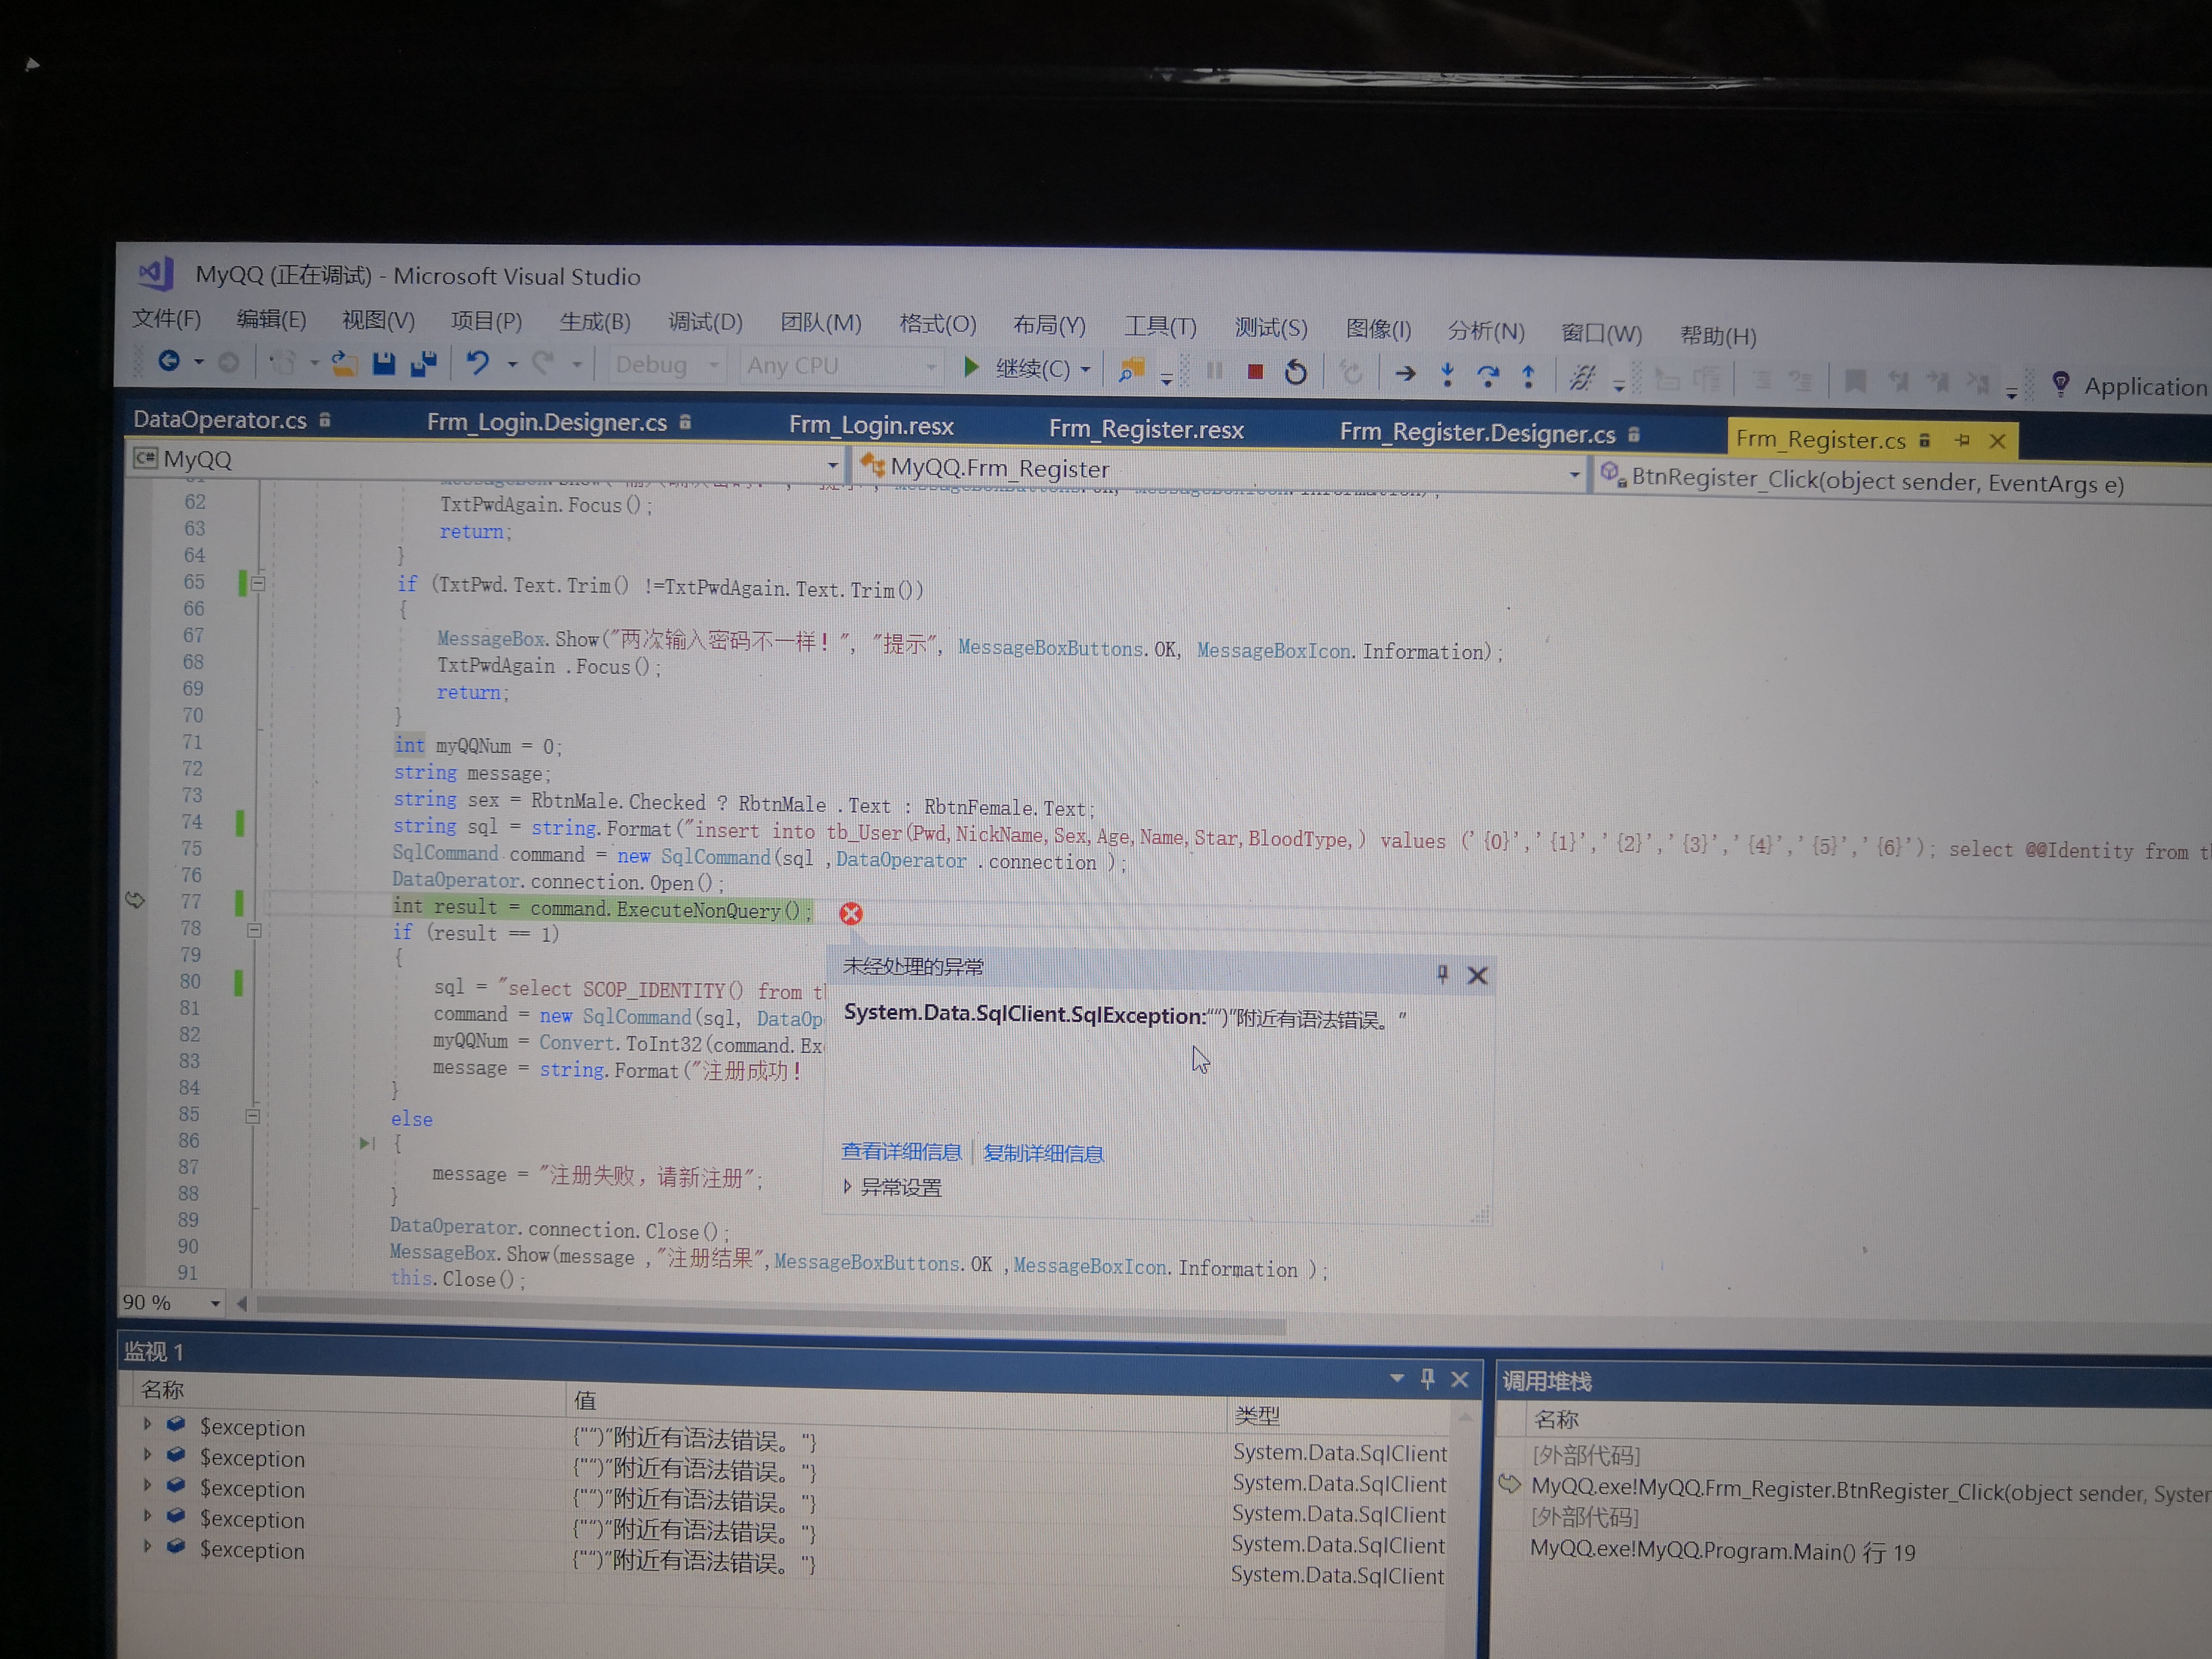Pin the Frm_Register.cs tab
This screenshot has width=2212, height=1659.
point(1962,440)
